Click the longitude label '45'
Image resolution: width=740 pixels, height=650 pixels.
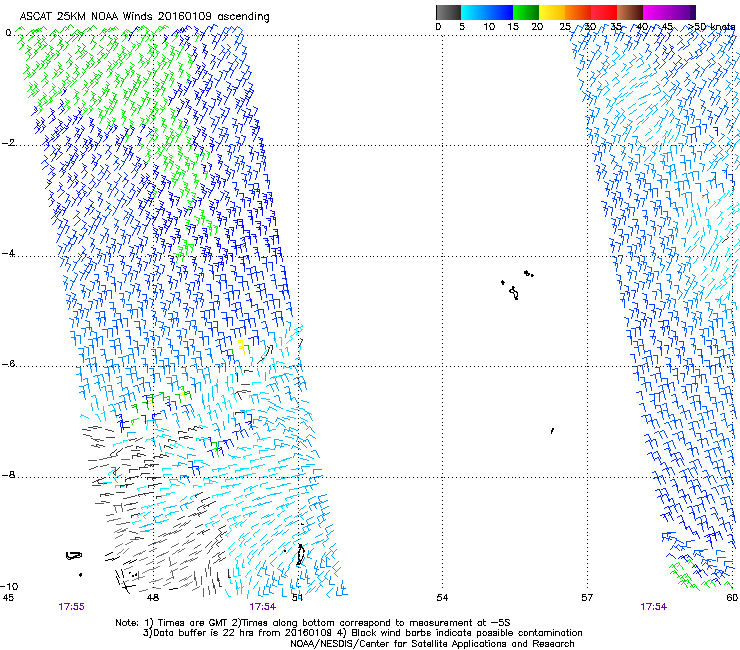(8, 598)
